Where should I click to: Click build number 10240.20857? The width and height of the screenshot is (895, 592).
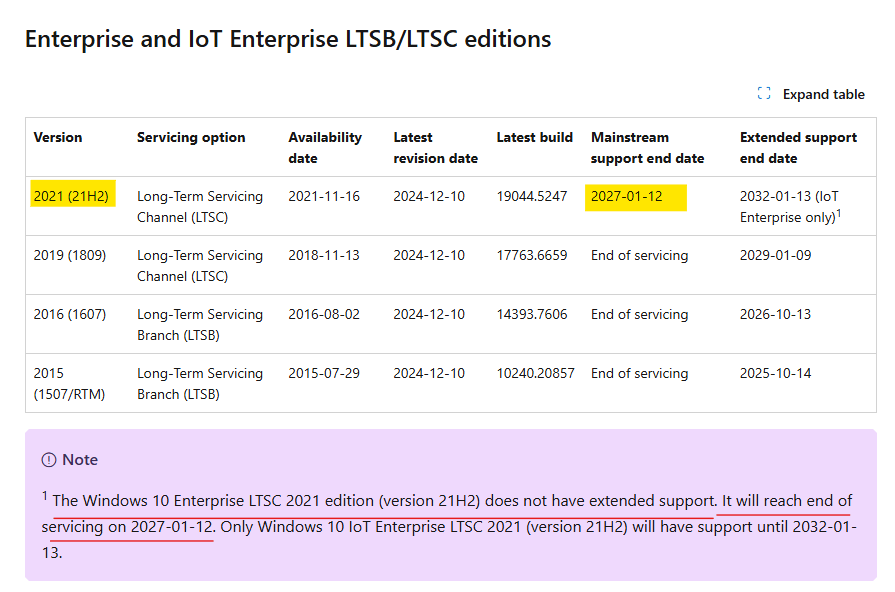535,373
